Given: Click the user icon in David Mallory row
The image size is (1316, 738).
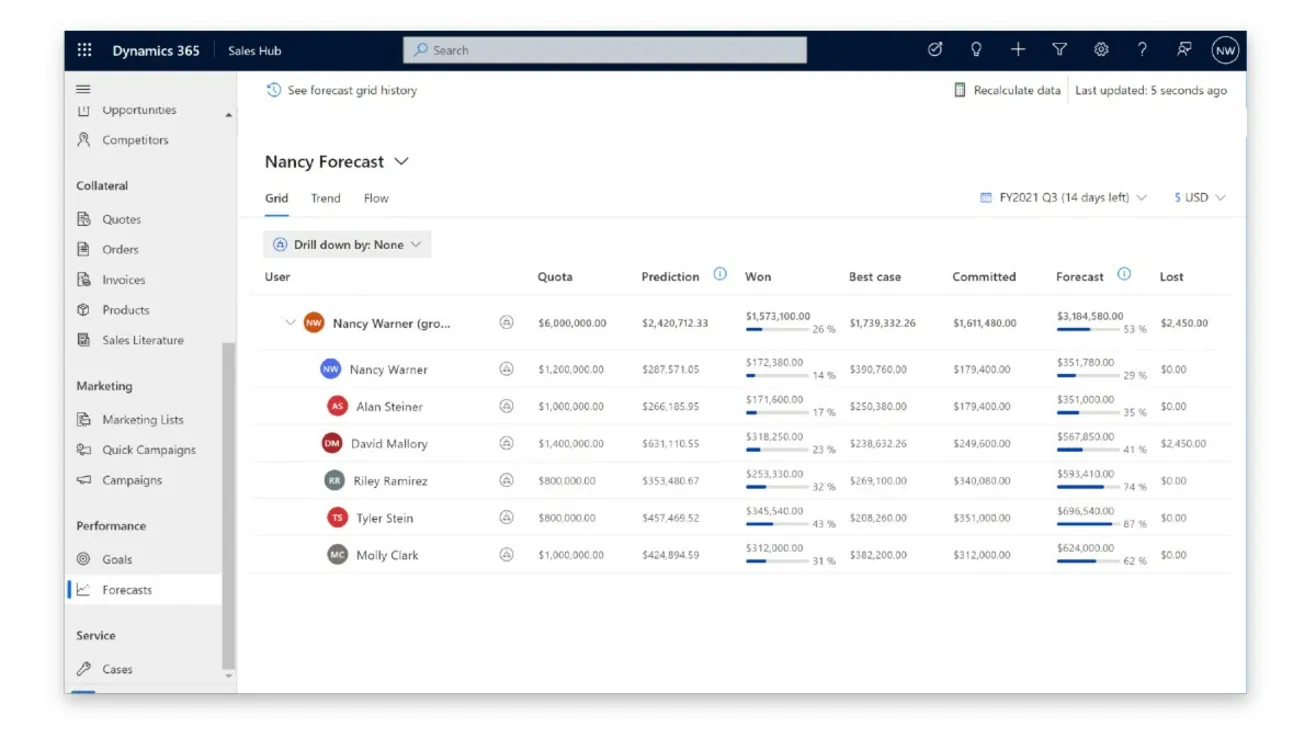Looking at the screenshot, I should tap(506, 443).
